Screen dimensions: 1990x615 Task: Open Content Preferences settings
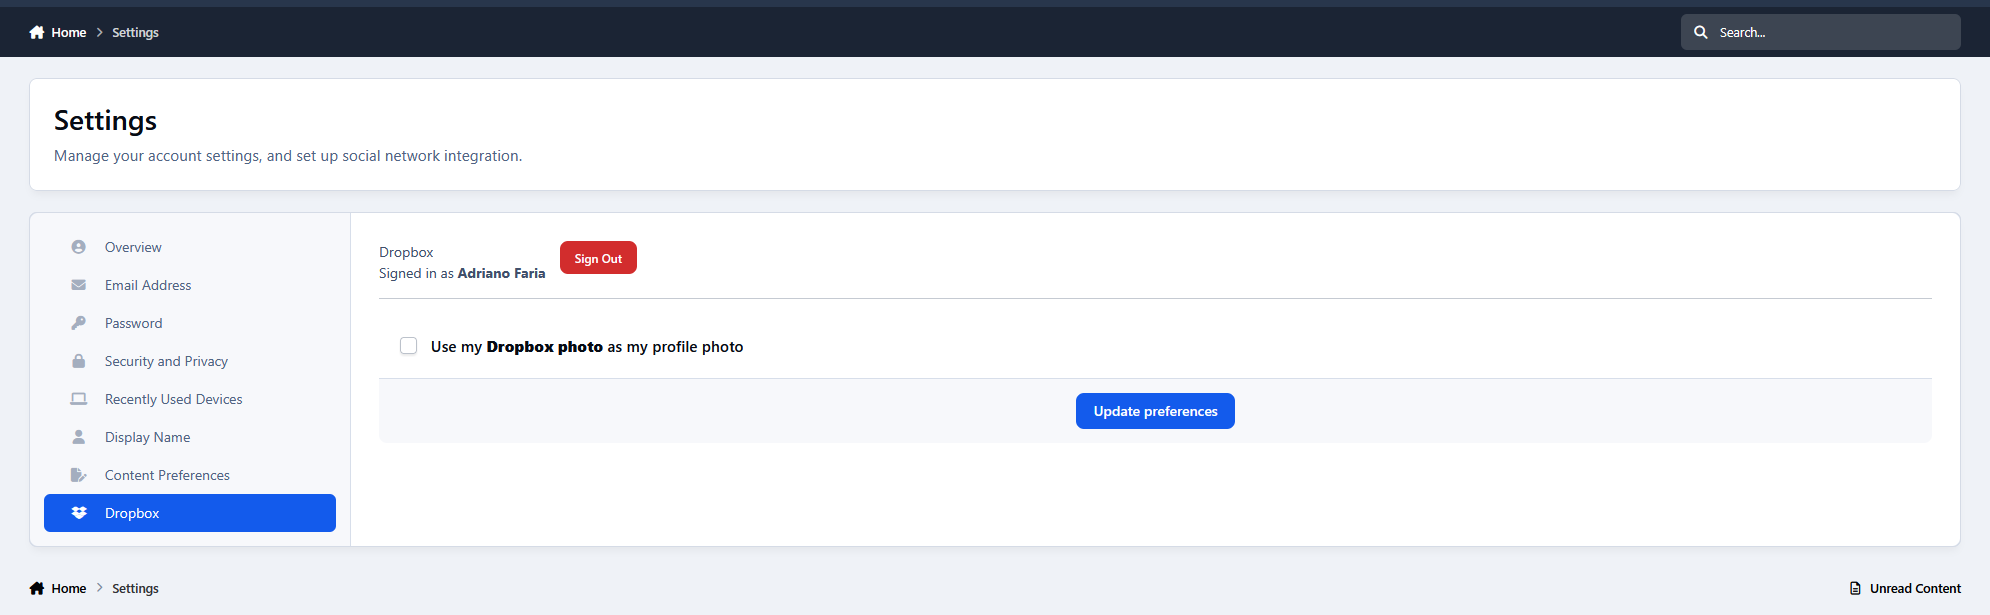coord(190,475)
